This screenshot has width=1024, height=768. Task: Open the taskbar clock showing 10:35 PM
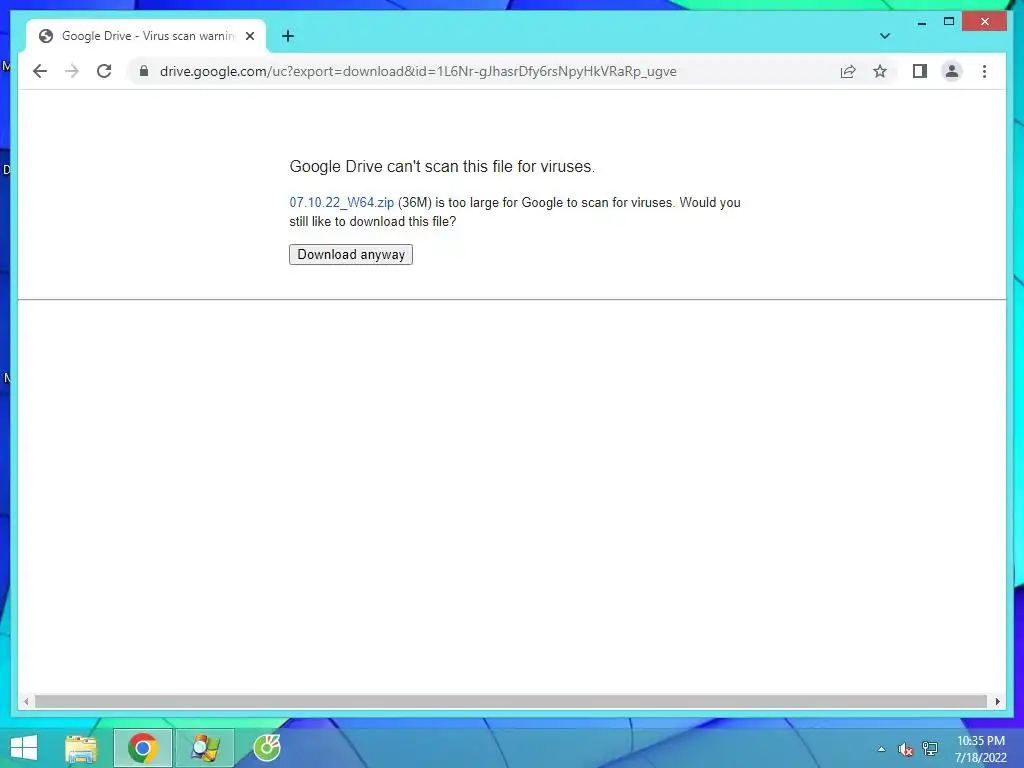click(x=980, y=749)
